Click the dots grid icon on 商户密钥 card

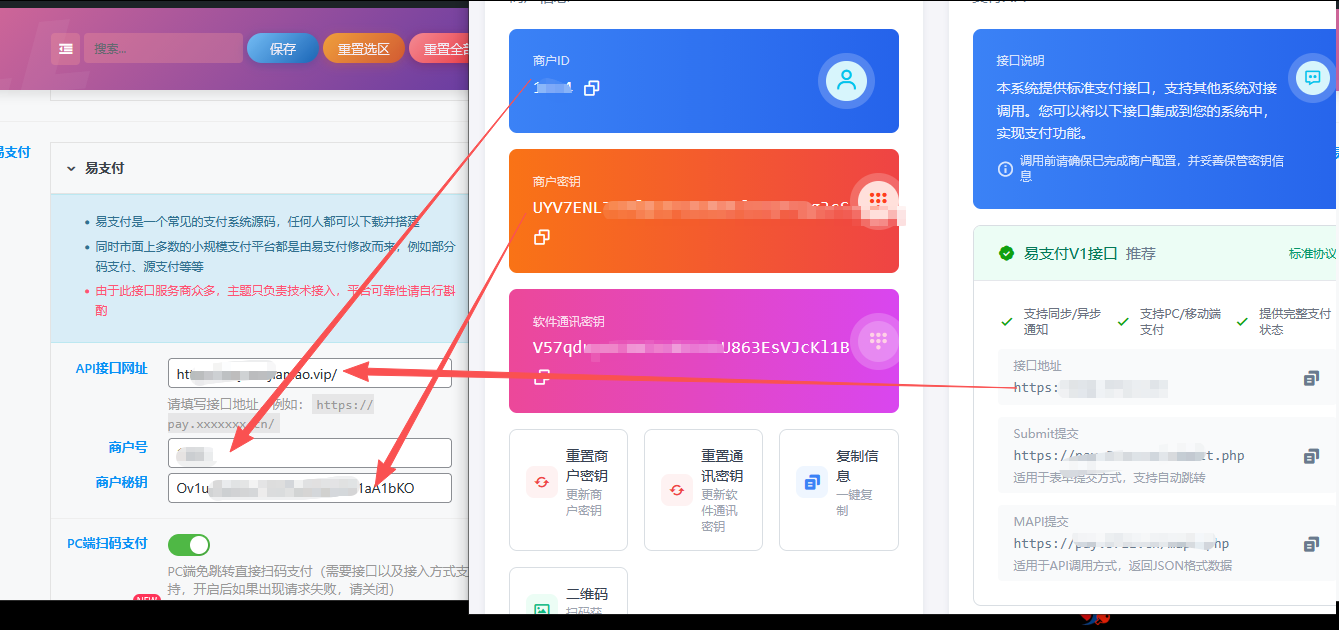coord(877,198)
